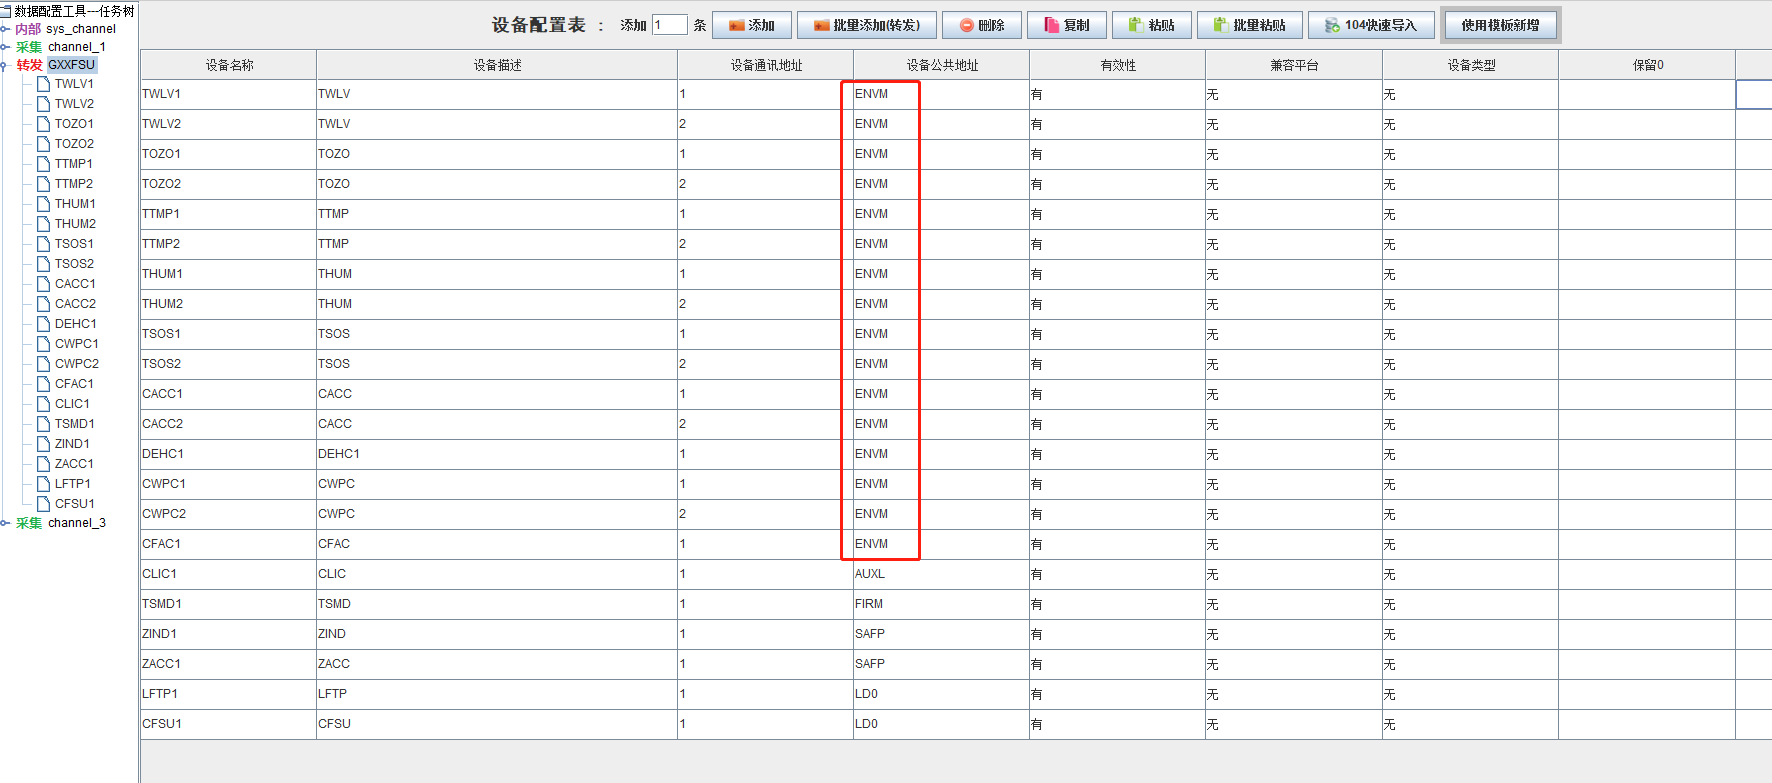Click the file icon next to TWLV2
The width and height of the screenshot is (1772, 783).
(43, 104)
